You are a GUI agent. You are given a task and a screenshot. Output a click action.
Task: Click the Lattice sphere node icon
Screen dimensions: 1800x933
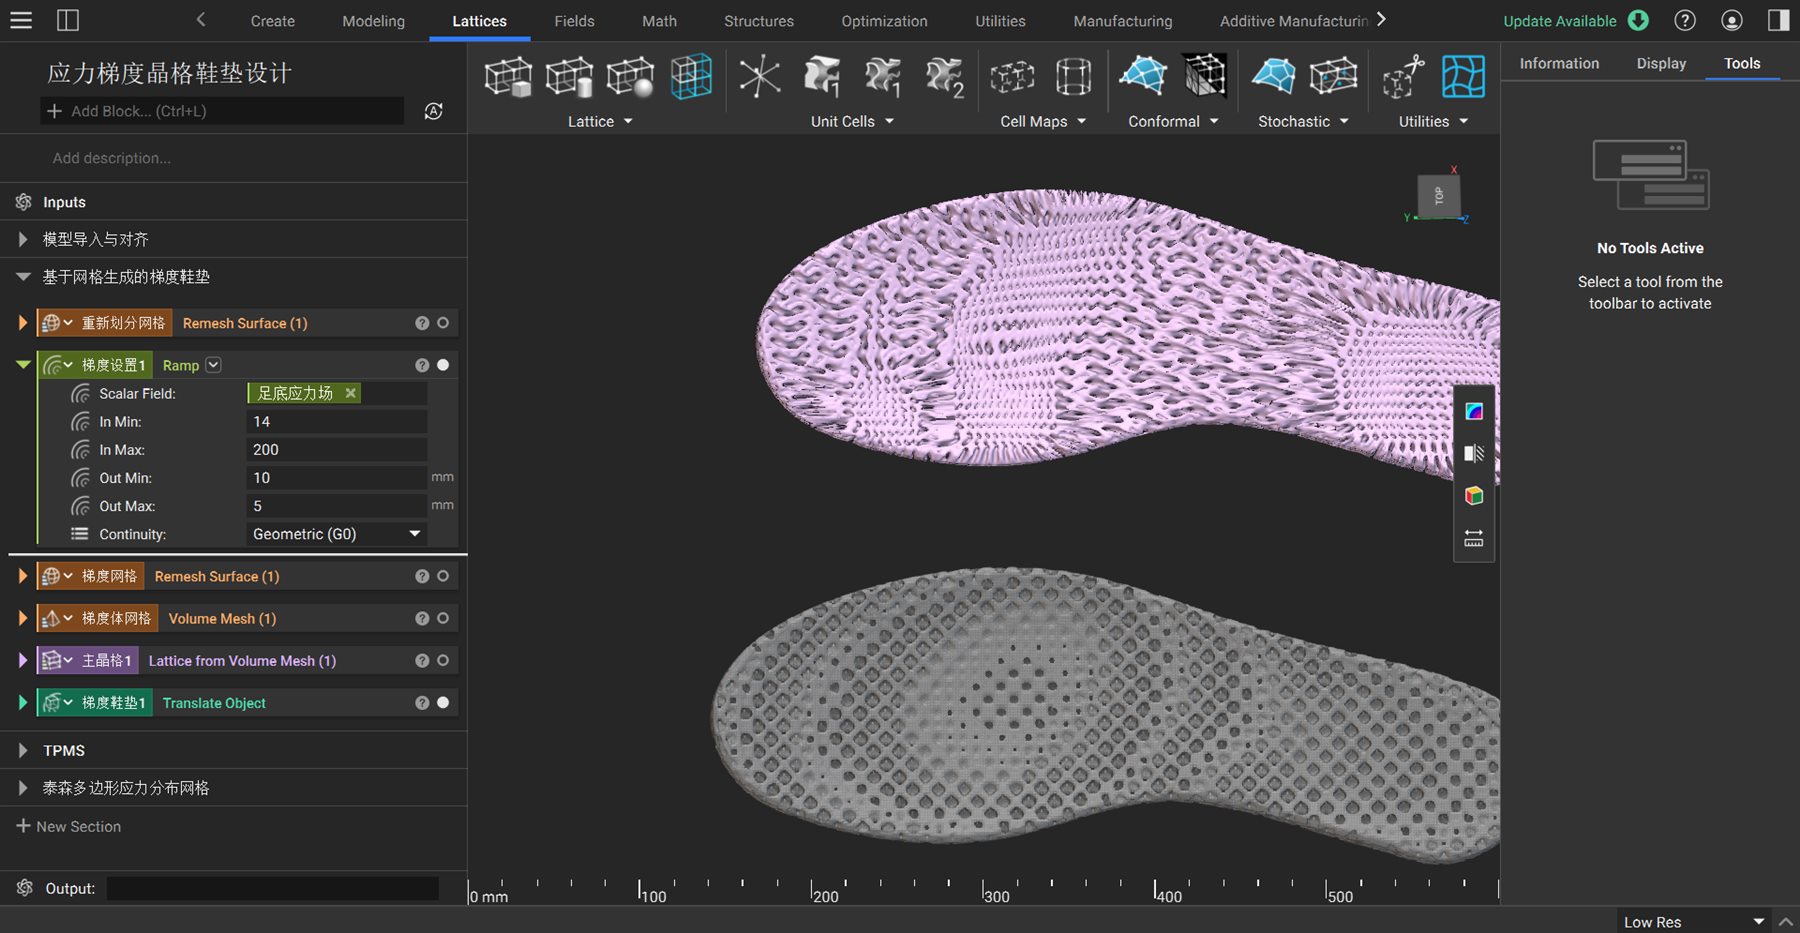631,76
